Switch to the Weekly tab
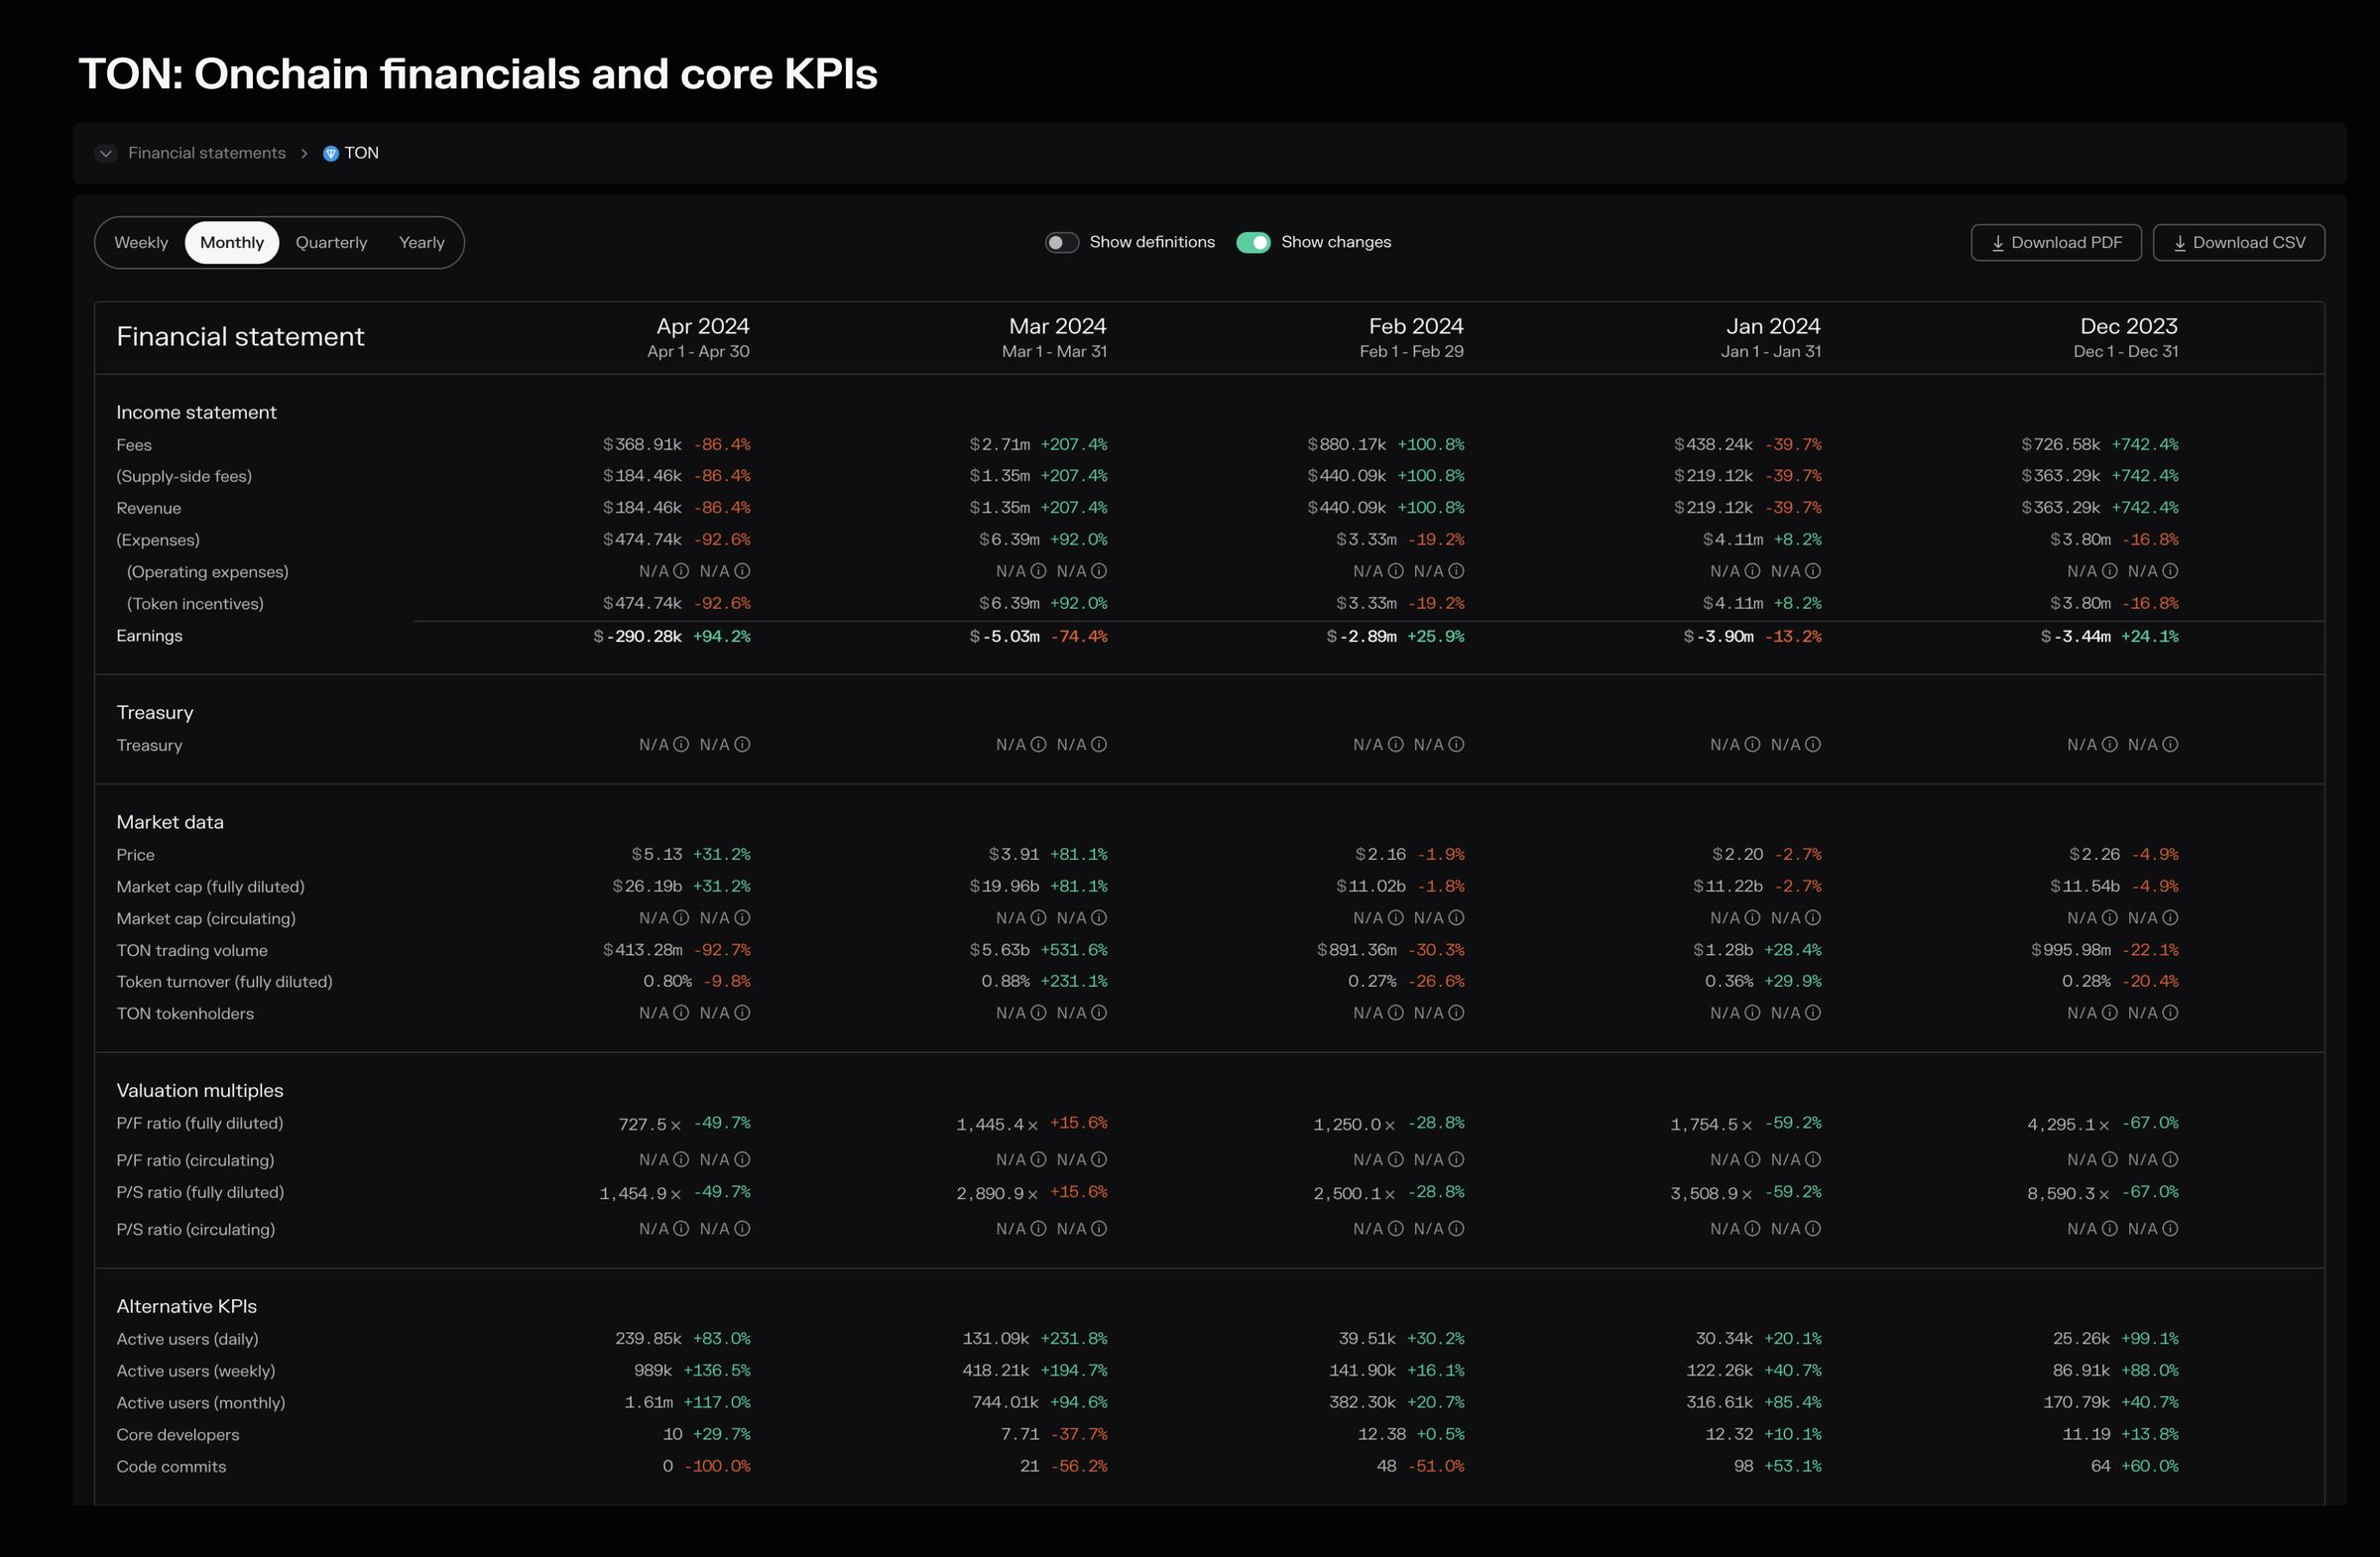 pos(141,243)
